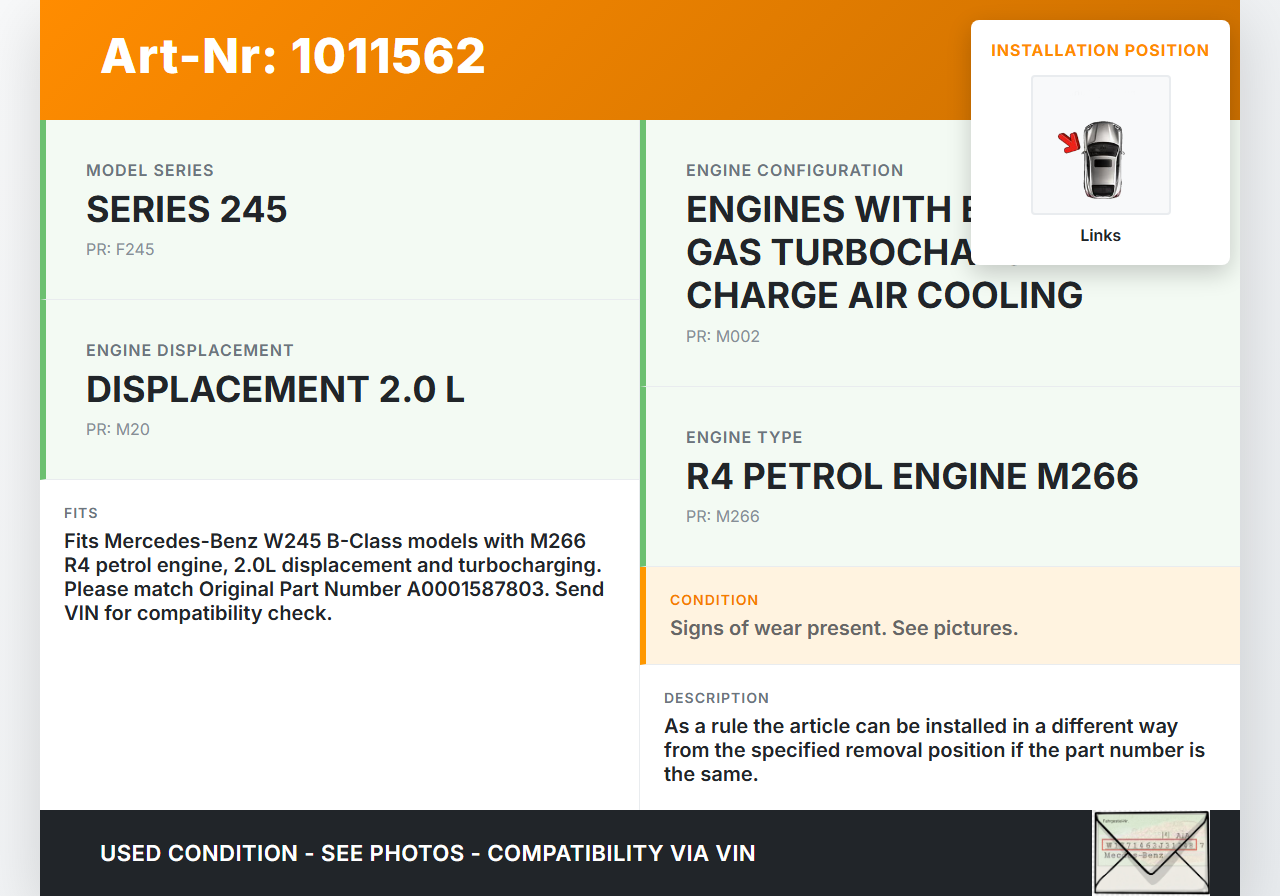Click the VIN document thumbnail in footer
The width and height of the screenshot is (1280, 896).
tap(1150, 852)
